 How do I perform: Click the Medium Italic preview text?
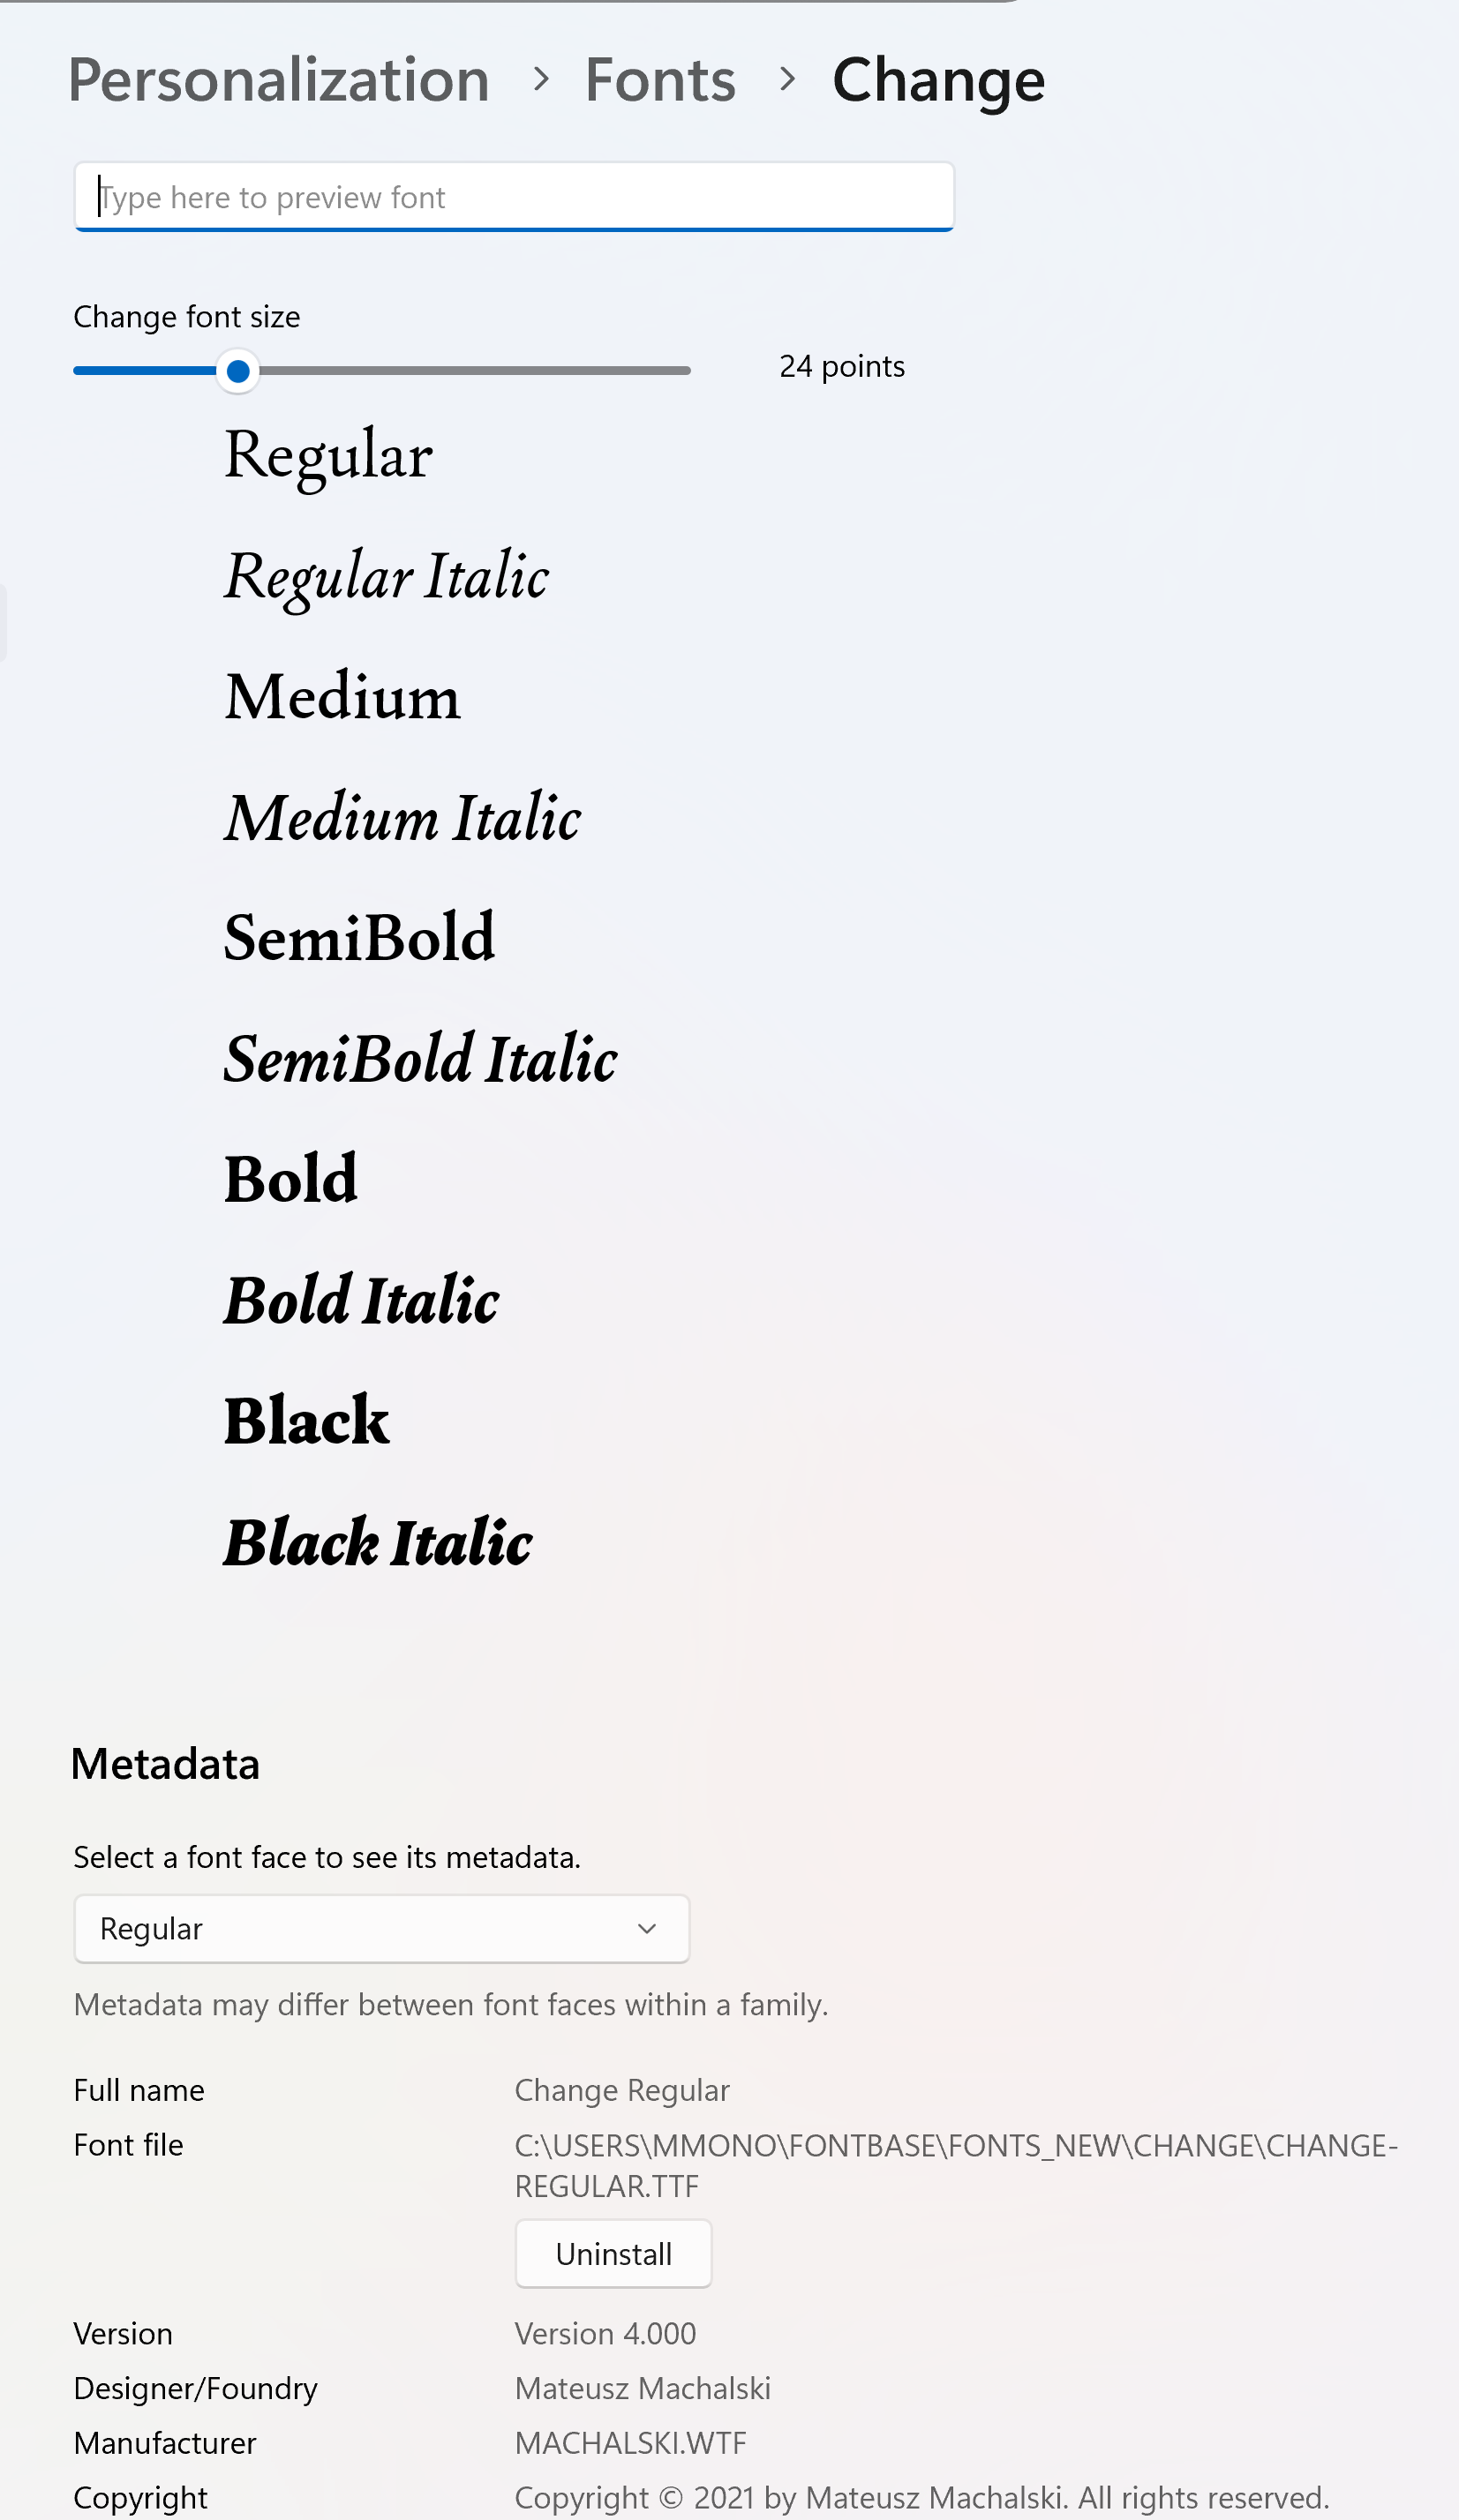(x=402, y=818)
